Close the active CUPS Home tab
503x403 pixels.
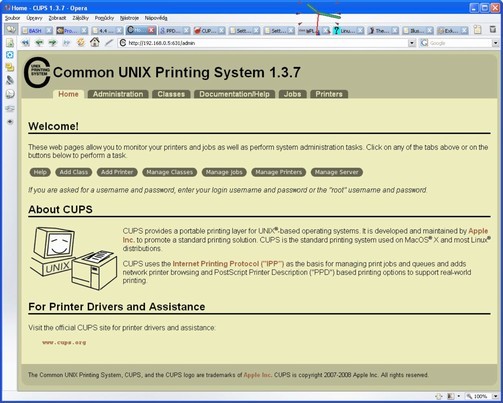[x=151, y=30]
